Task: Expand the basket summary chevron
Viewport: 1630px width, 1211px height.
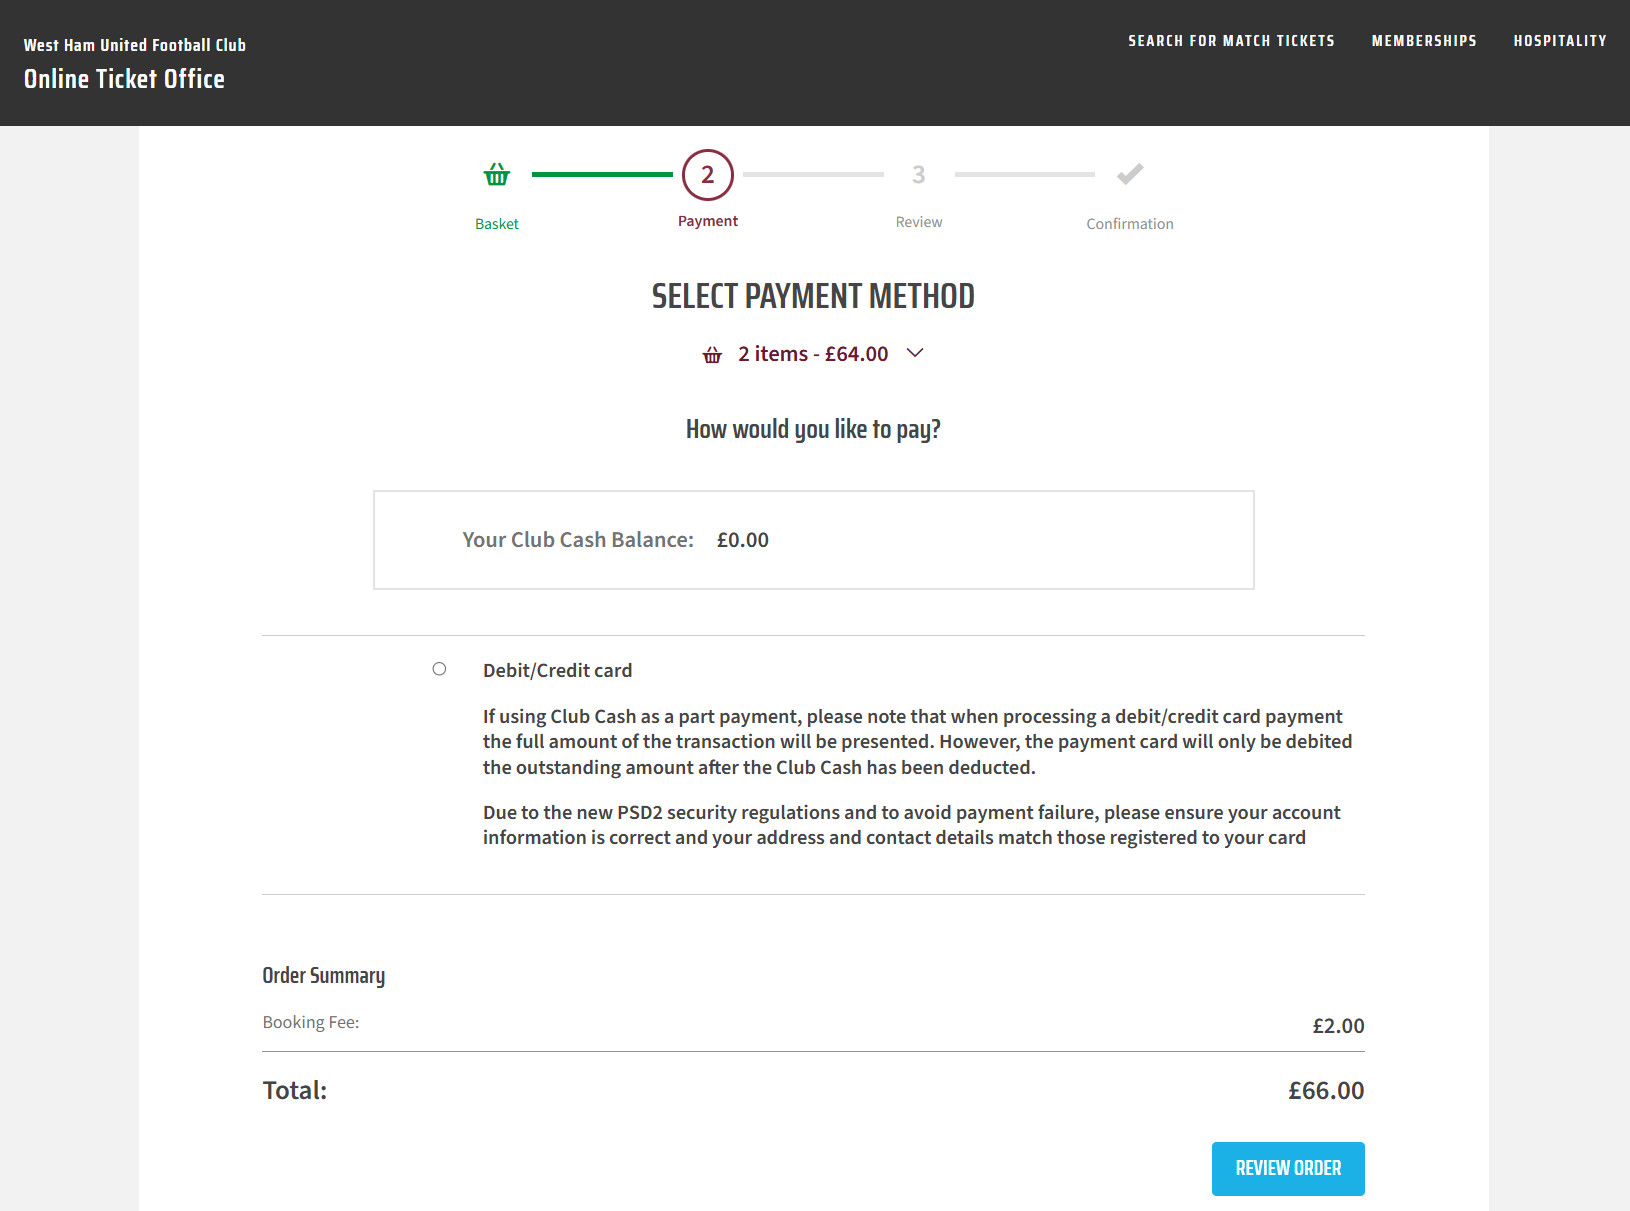Action: [914, 353]
